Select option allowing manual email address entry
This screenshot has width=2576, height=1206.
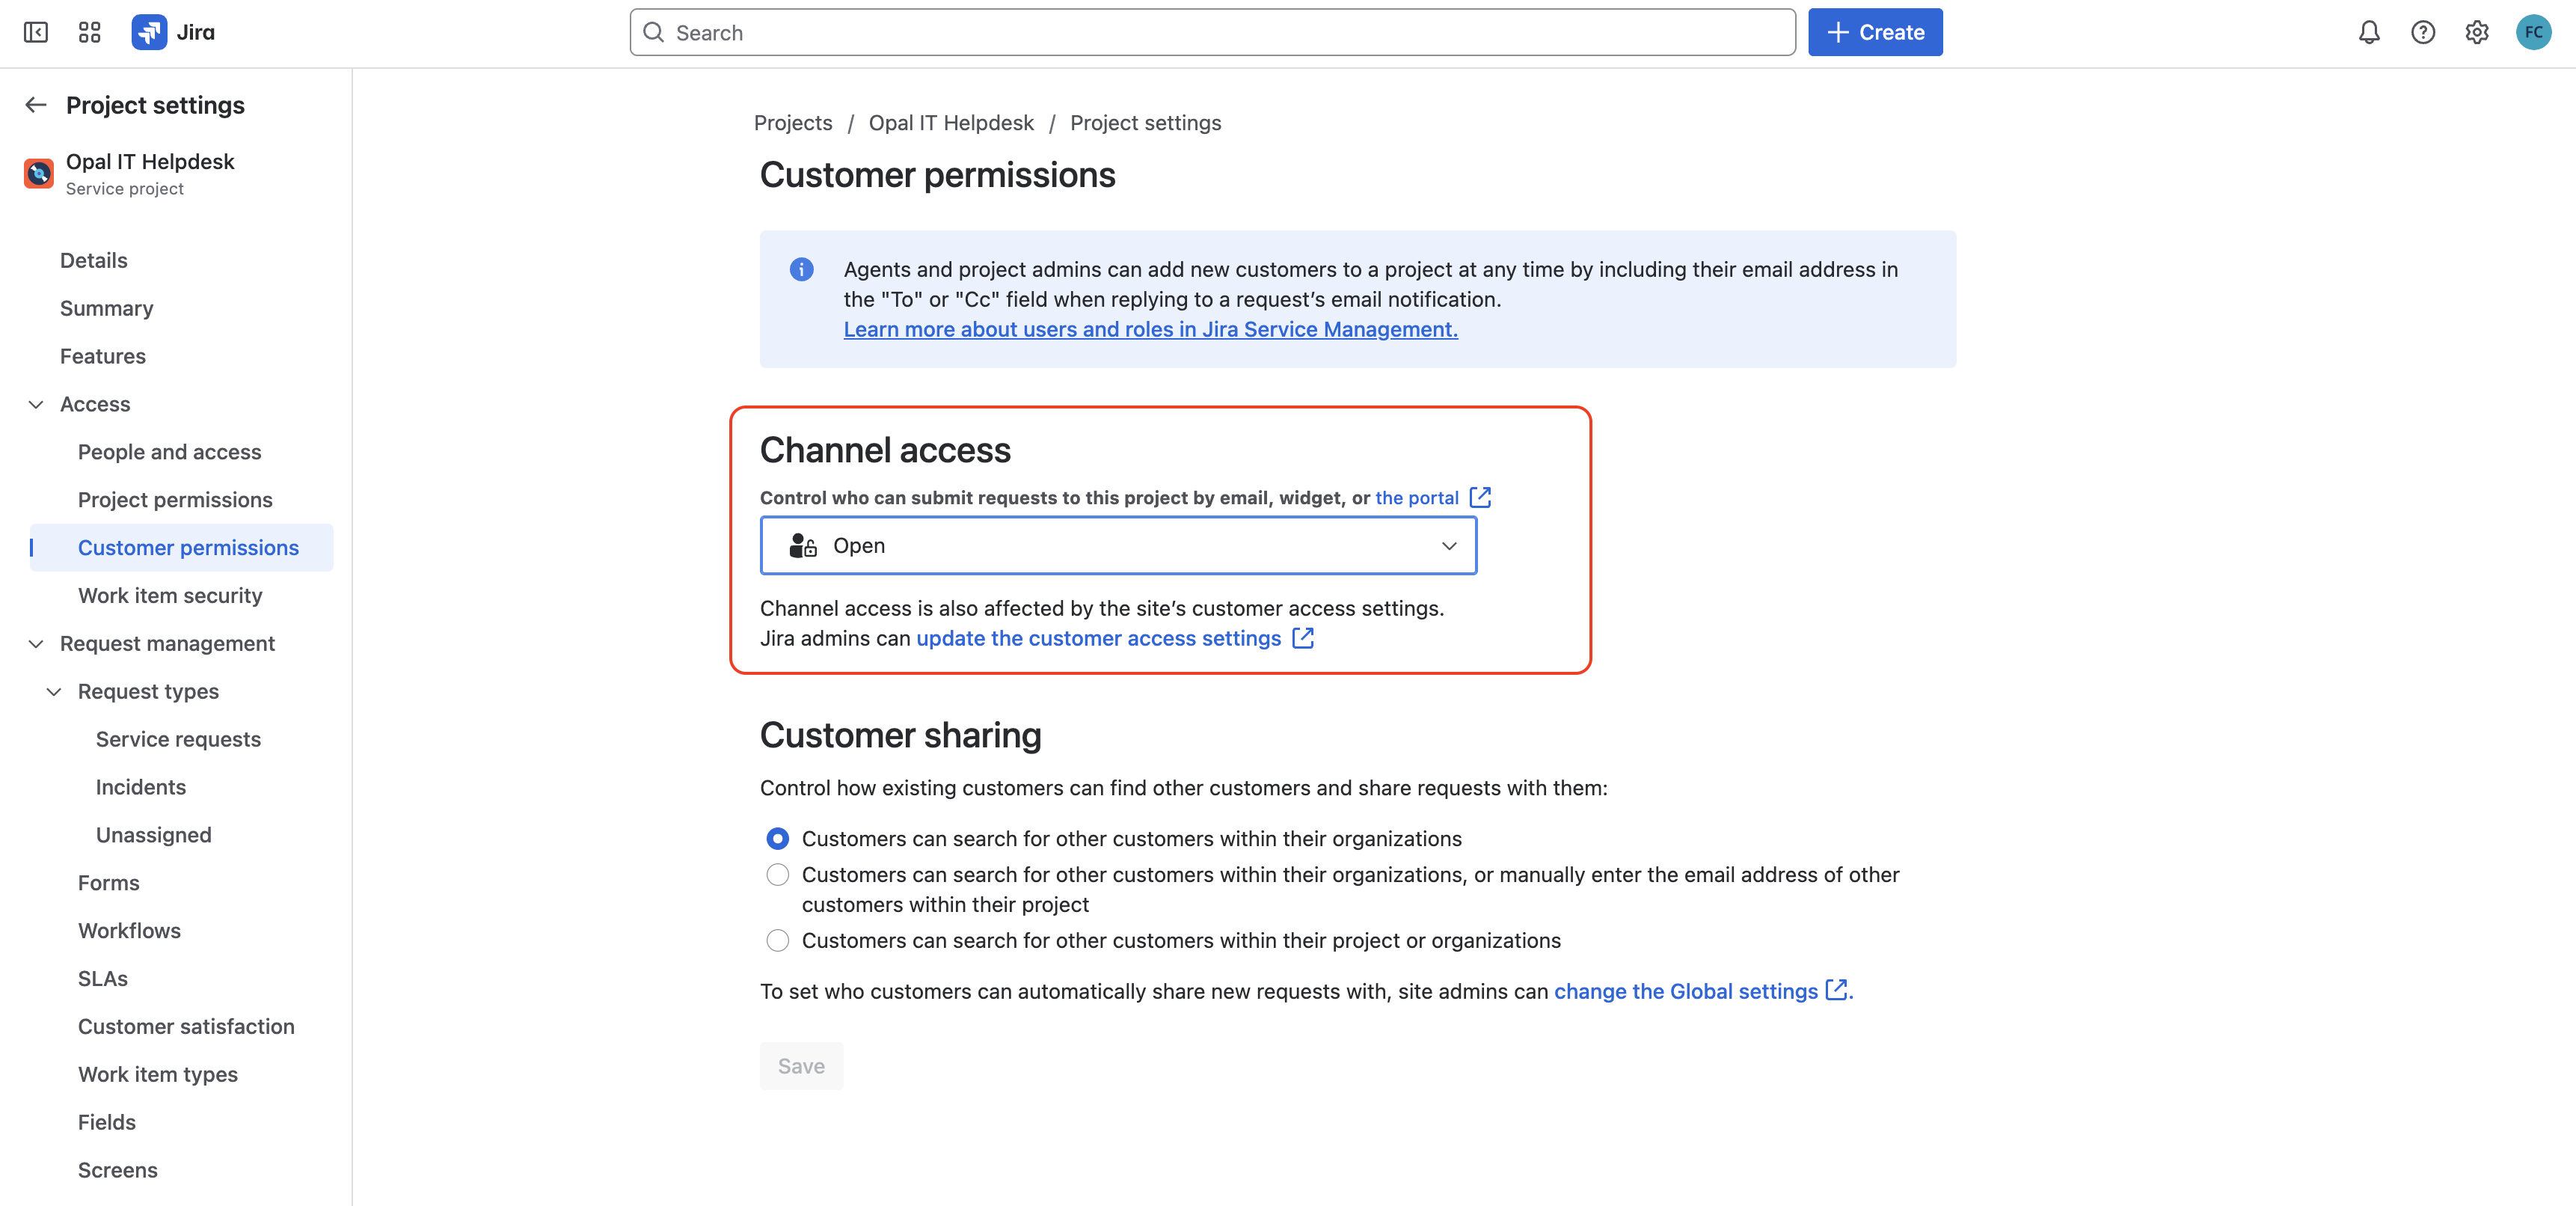(x=777, y=875)
